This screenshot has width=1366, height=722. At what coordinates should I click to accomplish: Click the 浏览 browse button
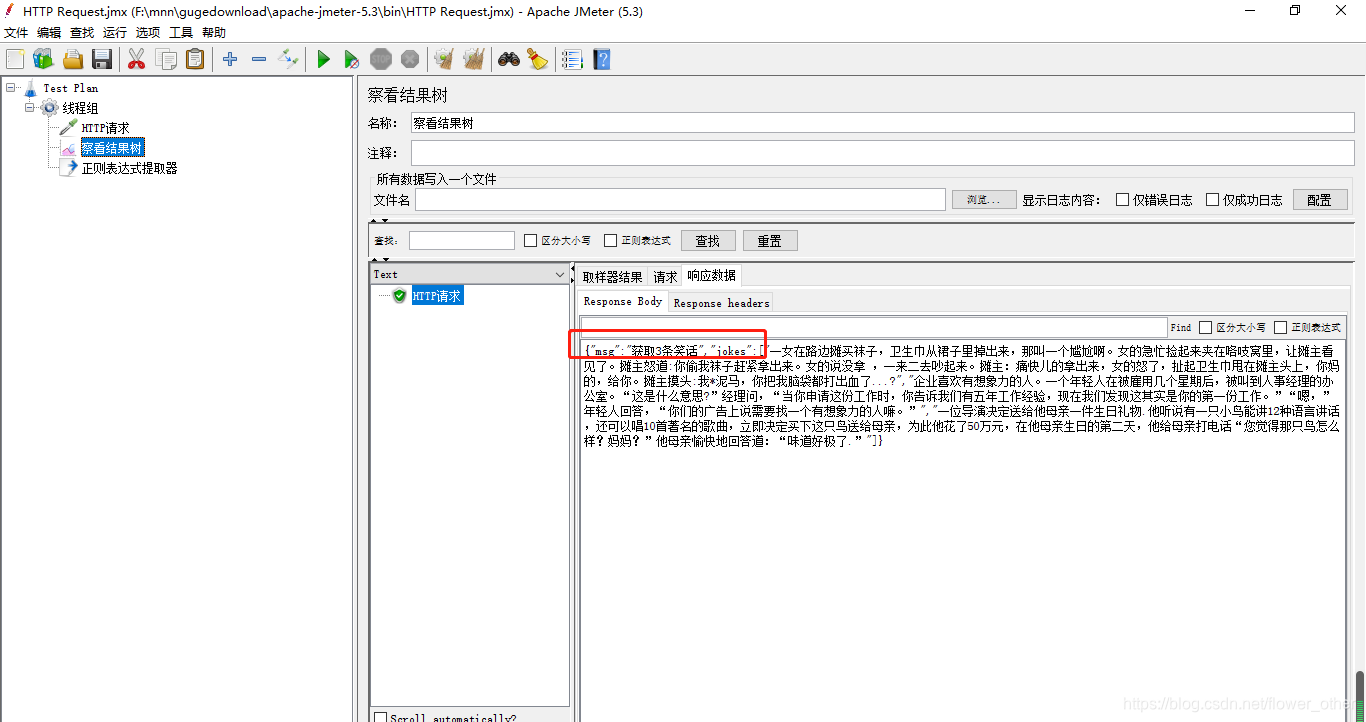point(984,199)
